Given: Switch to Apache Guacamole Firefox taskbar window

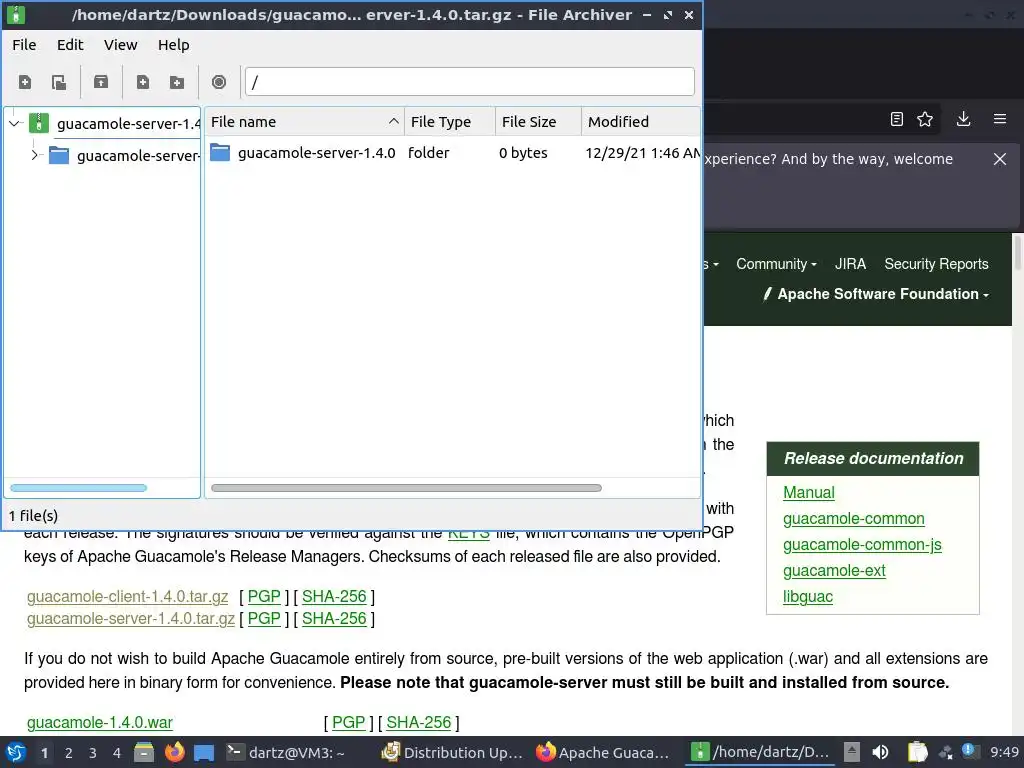Looking at the screenshot, I should click(x=603, y=752).
